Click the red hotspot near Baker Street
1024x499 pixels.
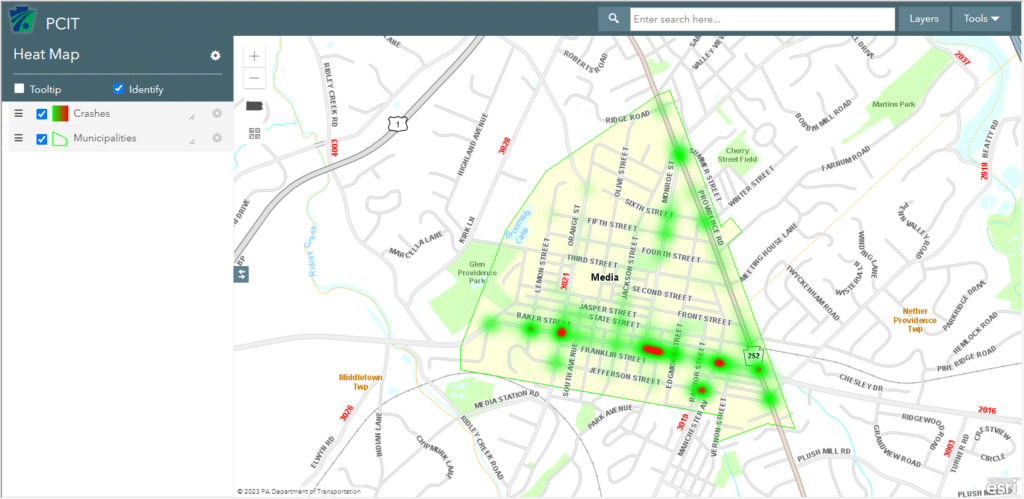point(561,332)
